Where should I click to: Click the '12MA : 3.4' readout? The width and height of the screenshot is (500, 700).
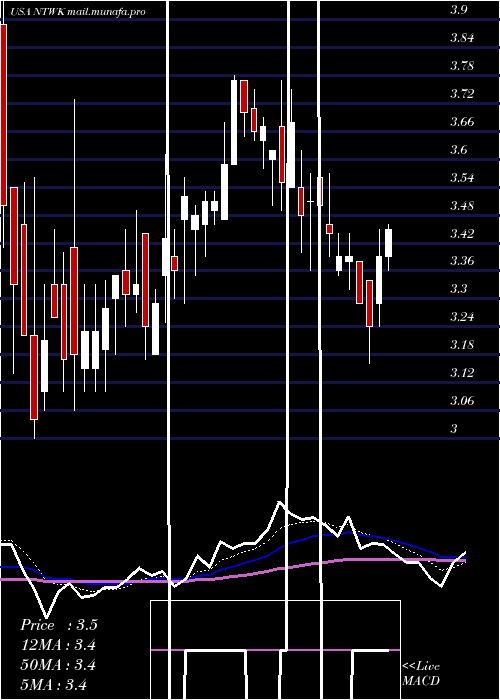(x=58, y=645)
